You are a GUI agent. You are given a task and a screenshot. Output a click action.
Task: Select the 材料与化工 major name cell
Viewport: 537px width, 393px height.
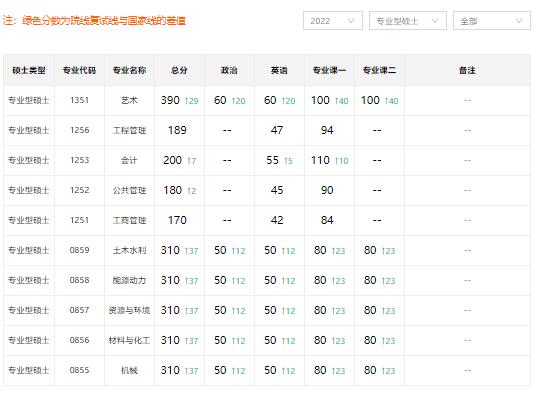click(x=129, y=340)
